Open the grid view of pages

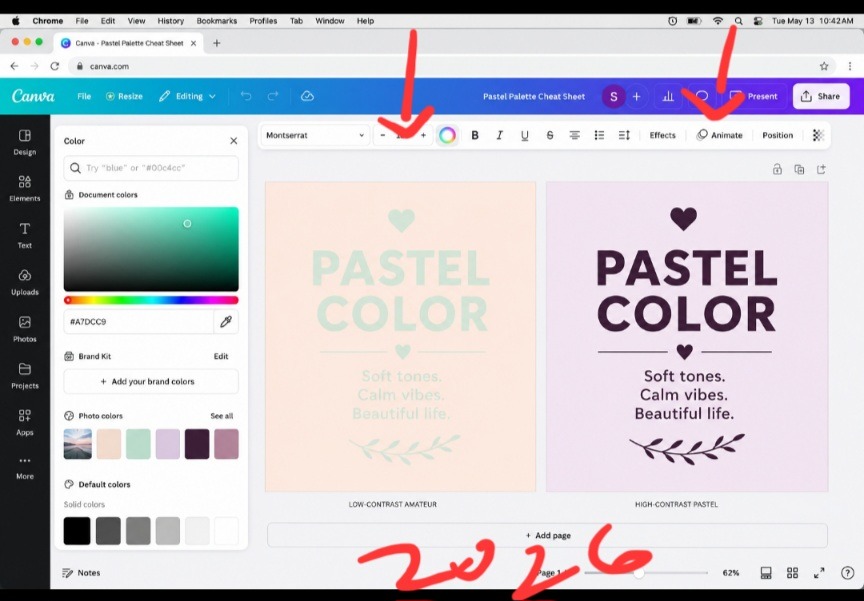coord(792,573)
